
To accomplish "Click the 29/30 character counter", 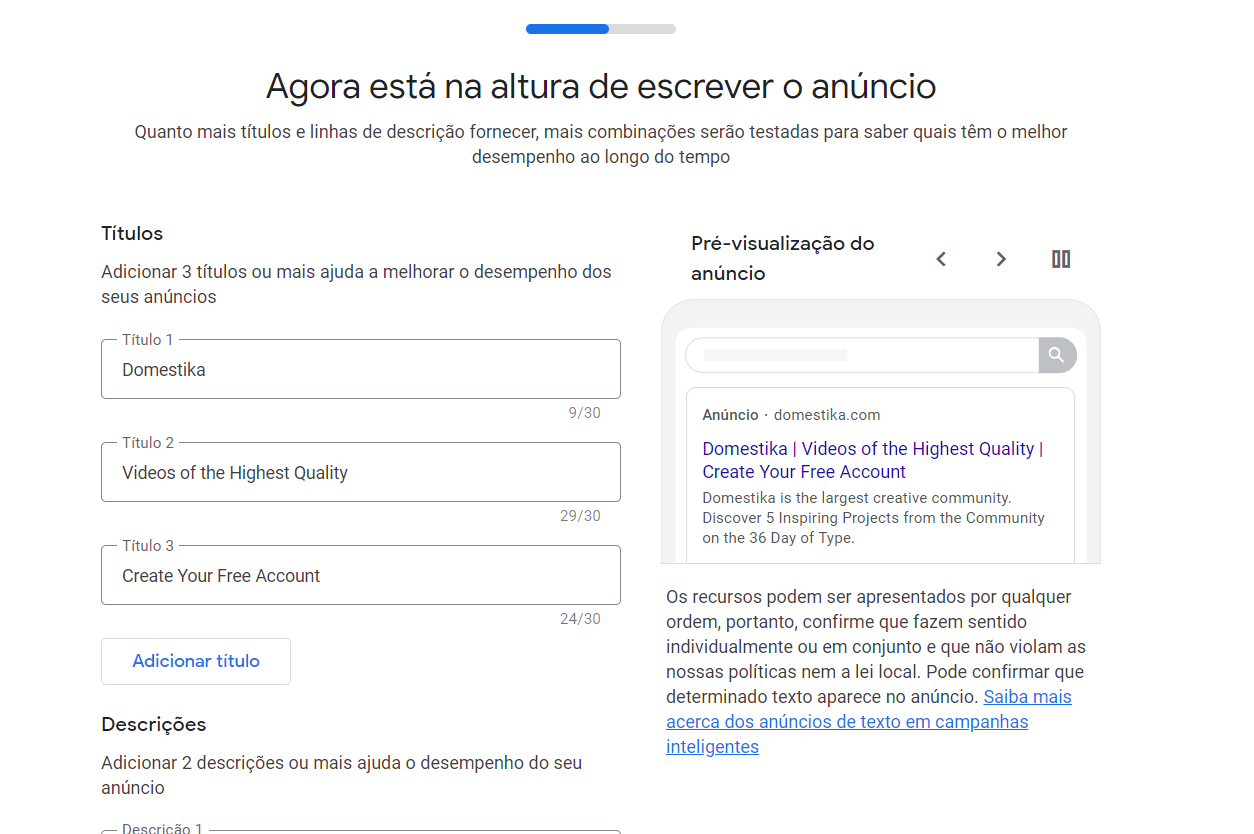I will [580, 516].
